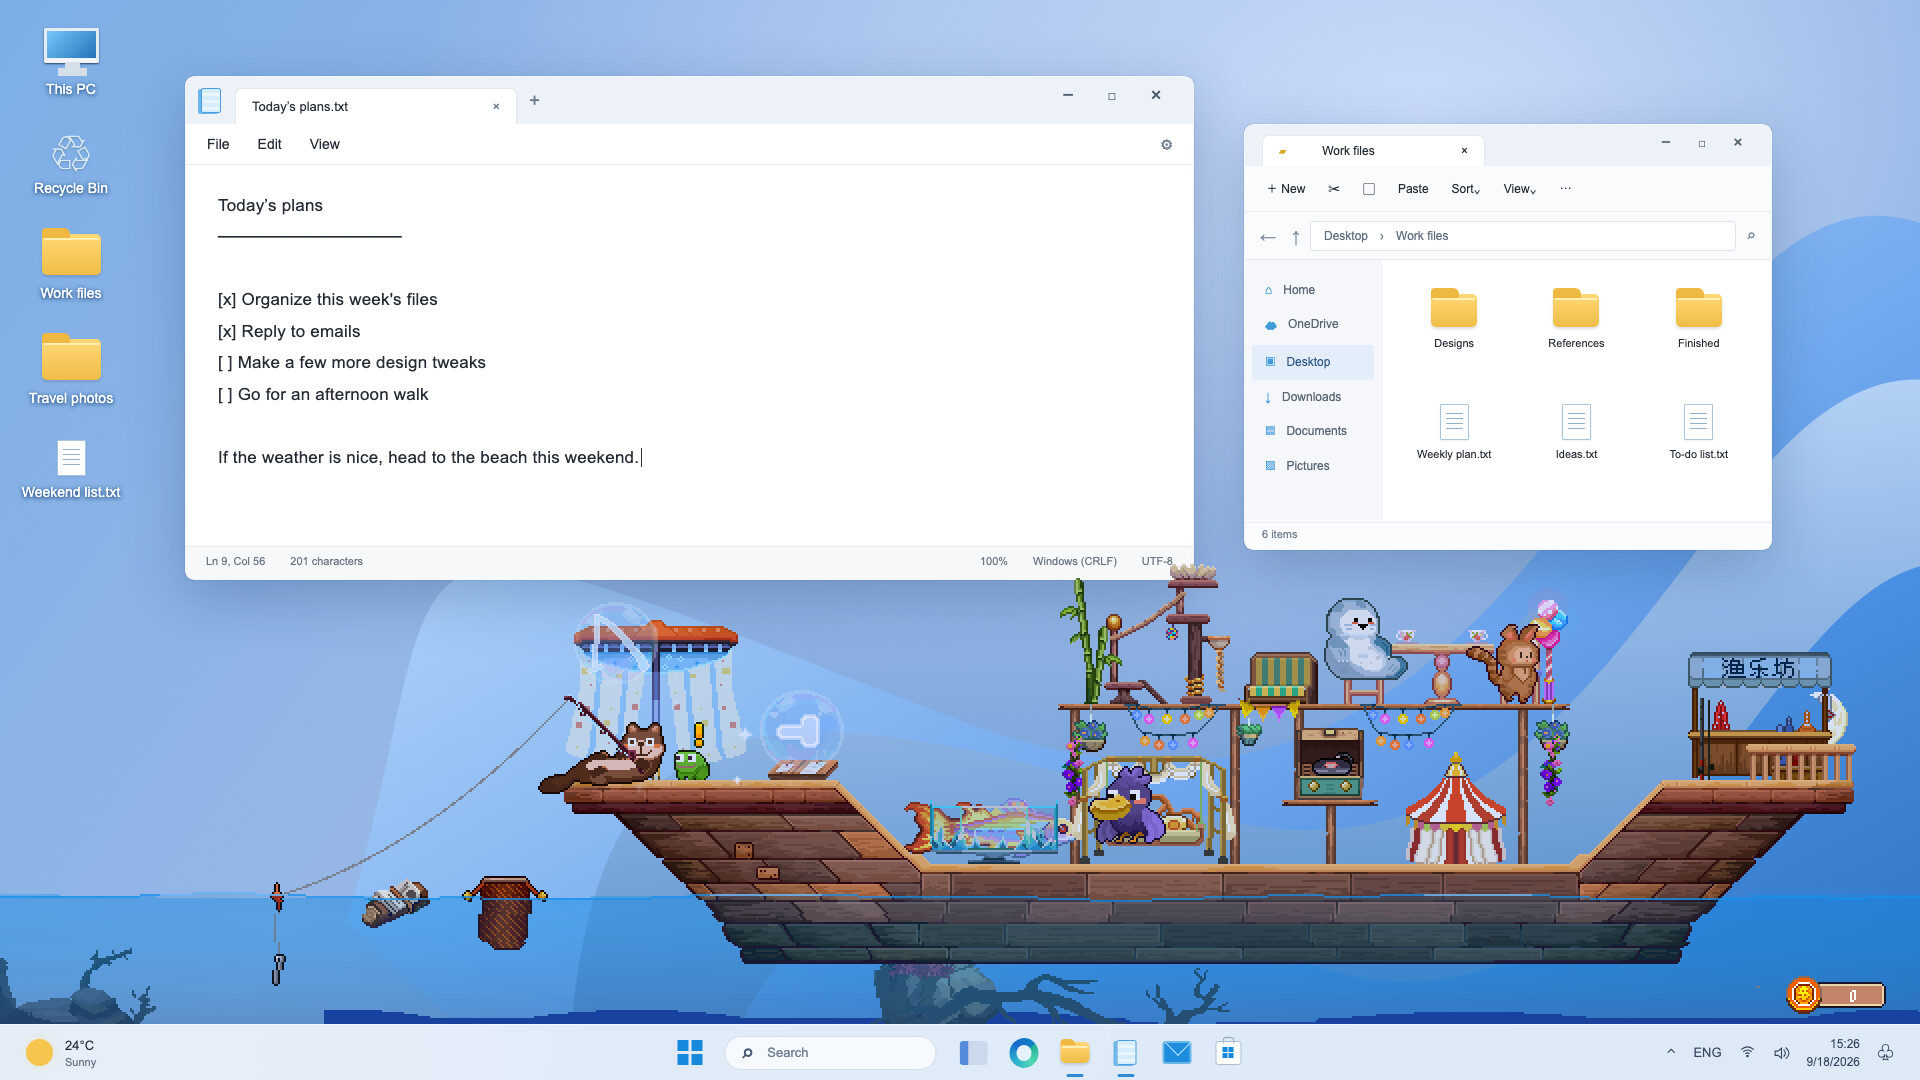
Task: Click the Windows (CRLF) line ending indicator
Action: (x=1074, y=562)
